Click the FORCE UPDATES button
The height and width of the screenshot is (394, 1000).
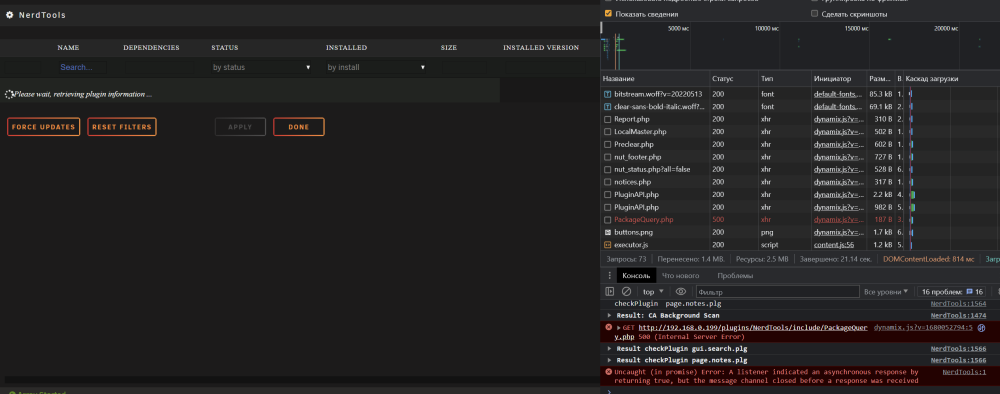[43, 127]
